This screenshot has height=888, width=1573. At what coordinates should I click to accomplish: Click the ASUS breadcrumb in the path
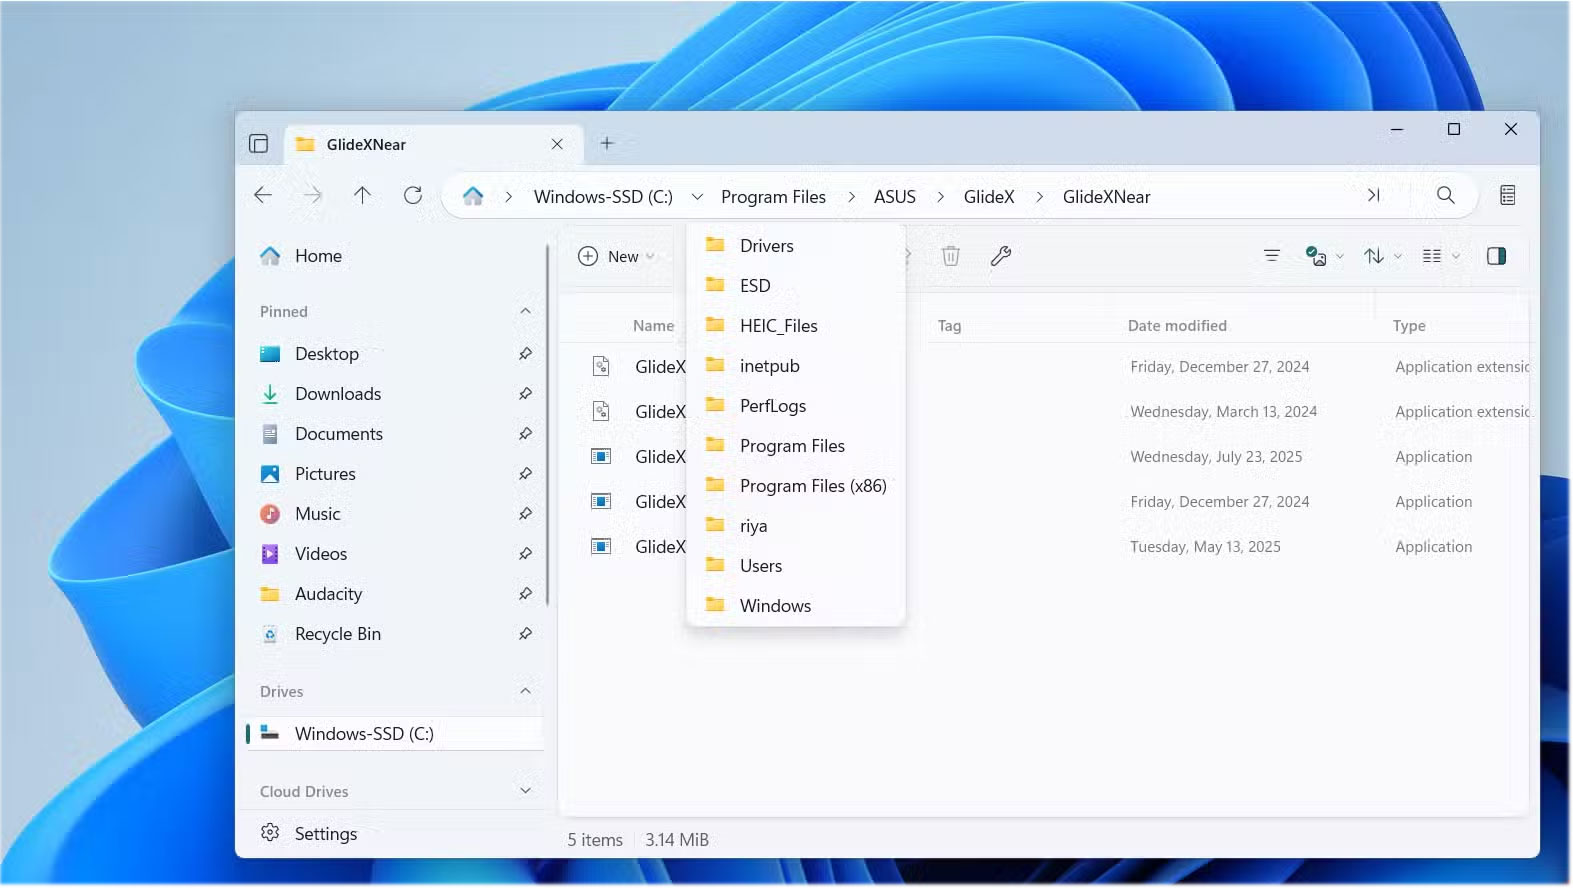tap(894, 197)
